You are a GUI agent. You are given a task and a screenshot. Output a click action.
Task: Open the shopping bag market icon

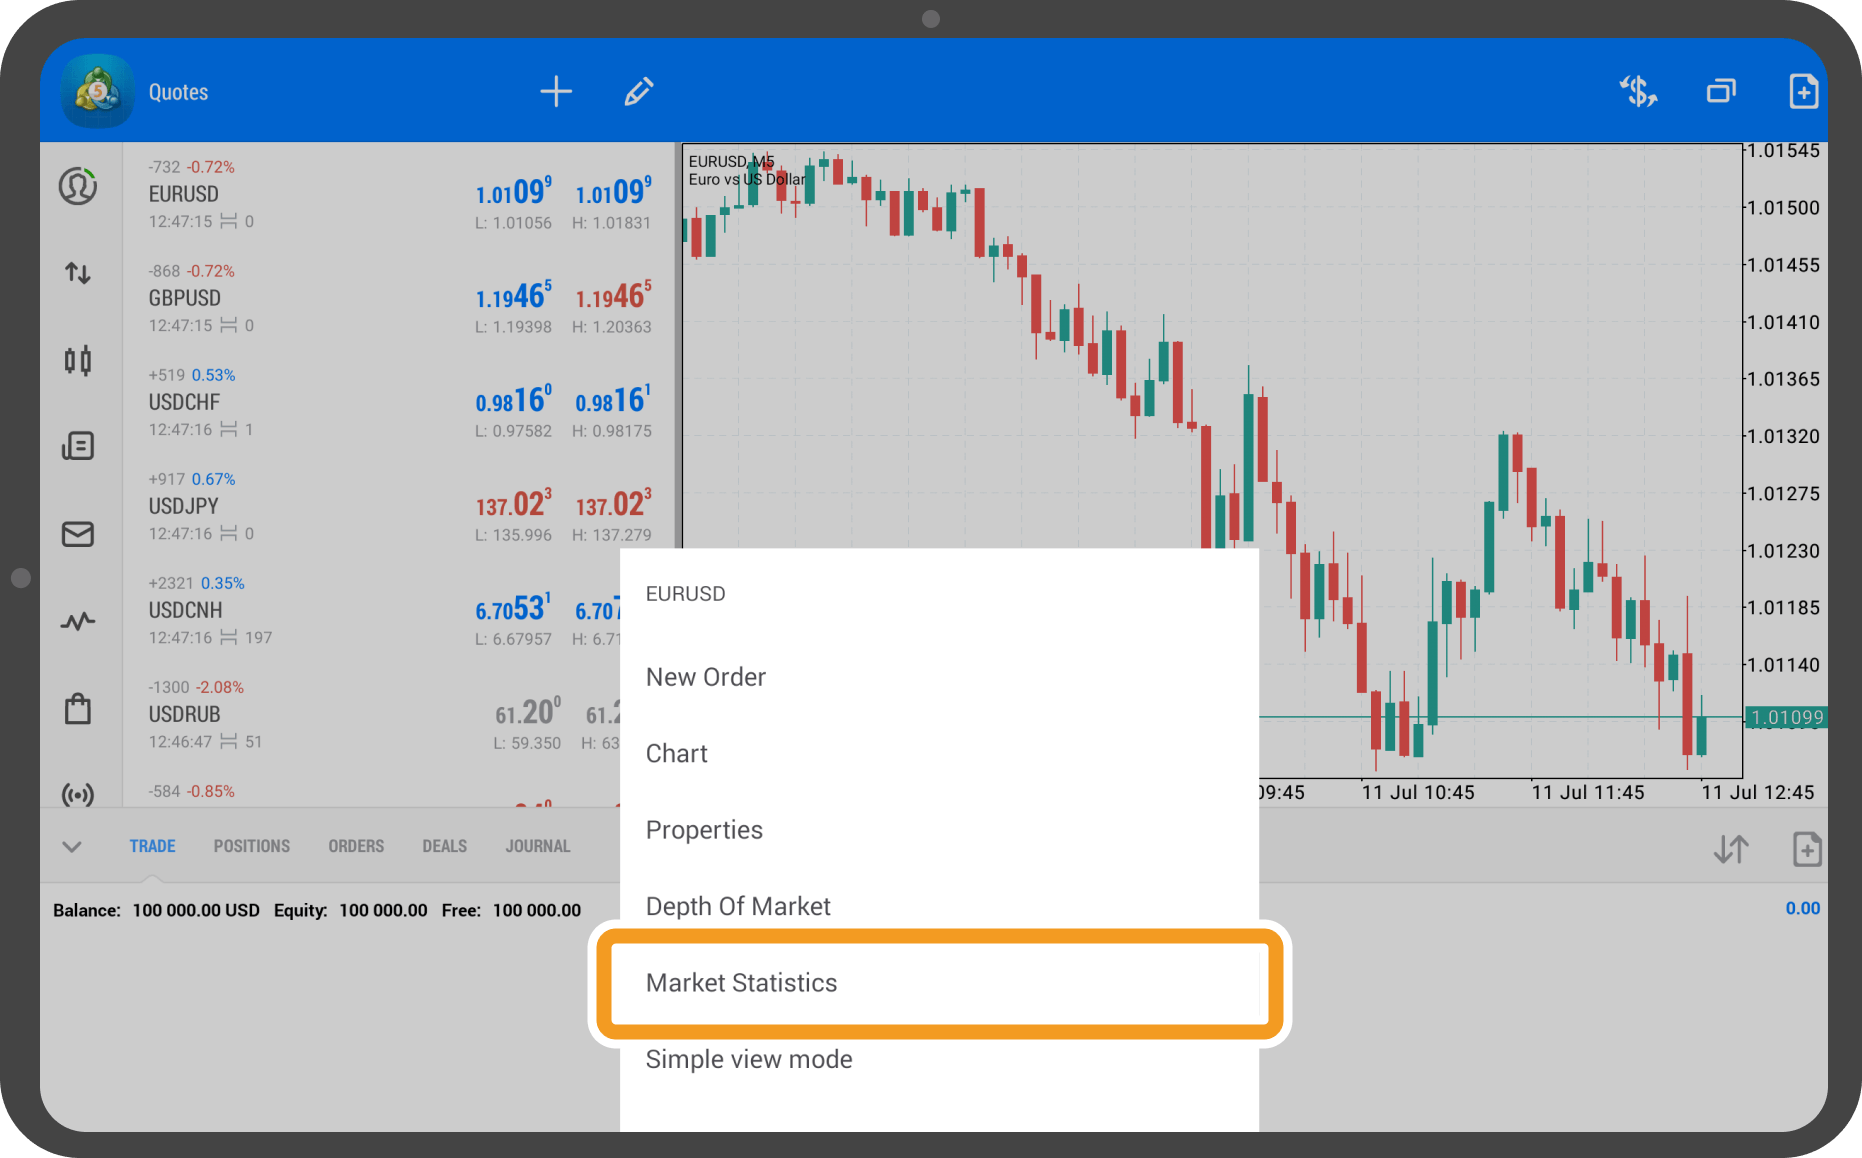(x=78, y=709)
